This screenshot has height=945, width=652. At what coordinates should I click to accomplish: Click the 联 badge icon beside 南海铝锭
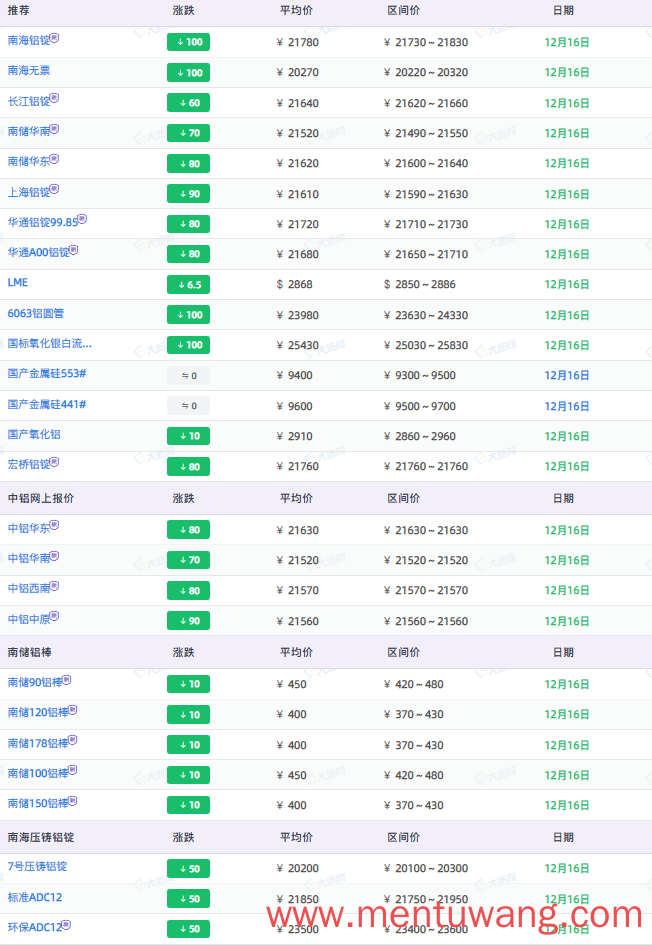click(x=54, y=37)
